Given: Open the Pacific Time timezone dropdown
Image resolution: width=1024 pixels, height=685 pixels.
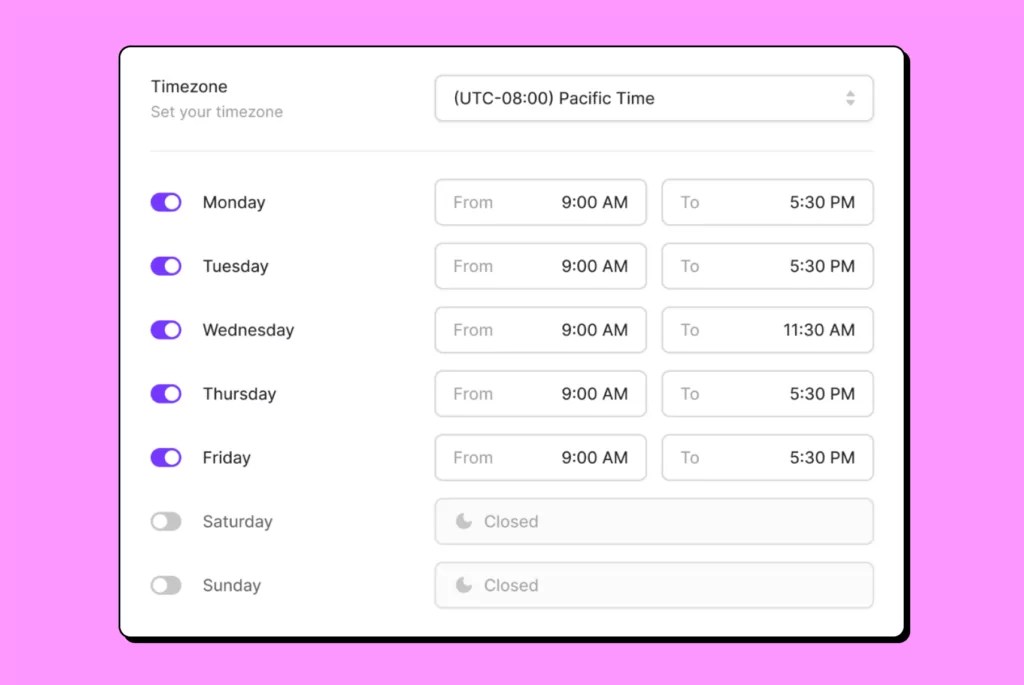Looking at the screenshot, I should point(654,98).
